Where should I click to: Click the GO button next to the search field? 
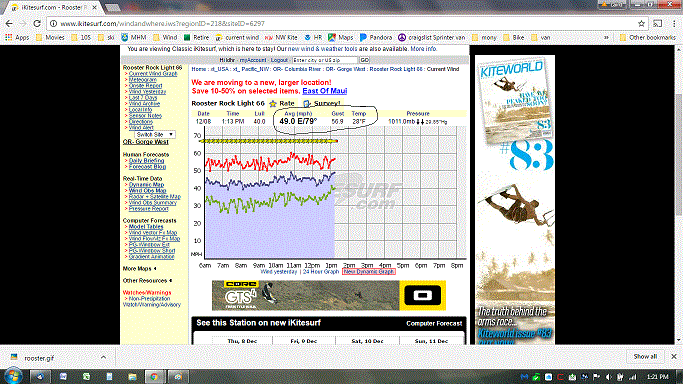pos(364,60)
